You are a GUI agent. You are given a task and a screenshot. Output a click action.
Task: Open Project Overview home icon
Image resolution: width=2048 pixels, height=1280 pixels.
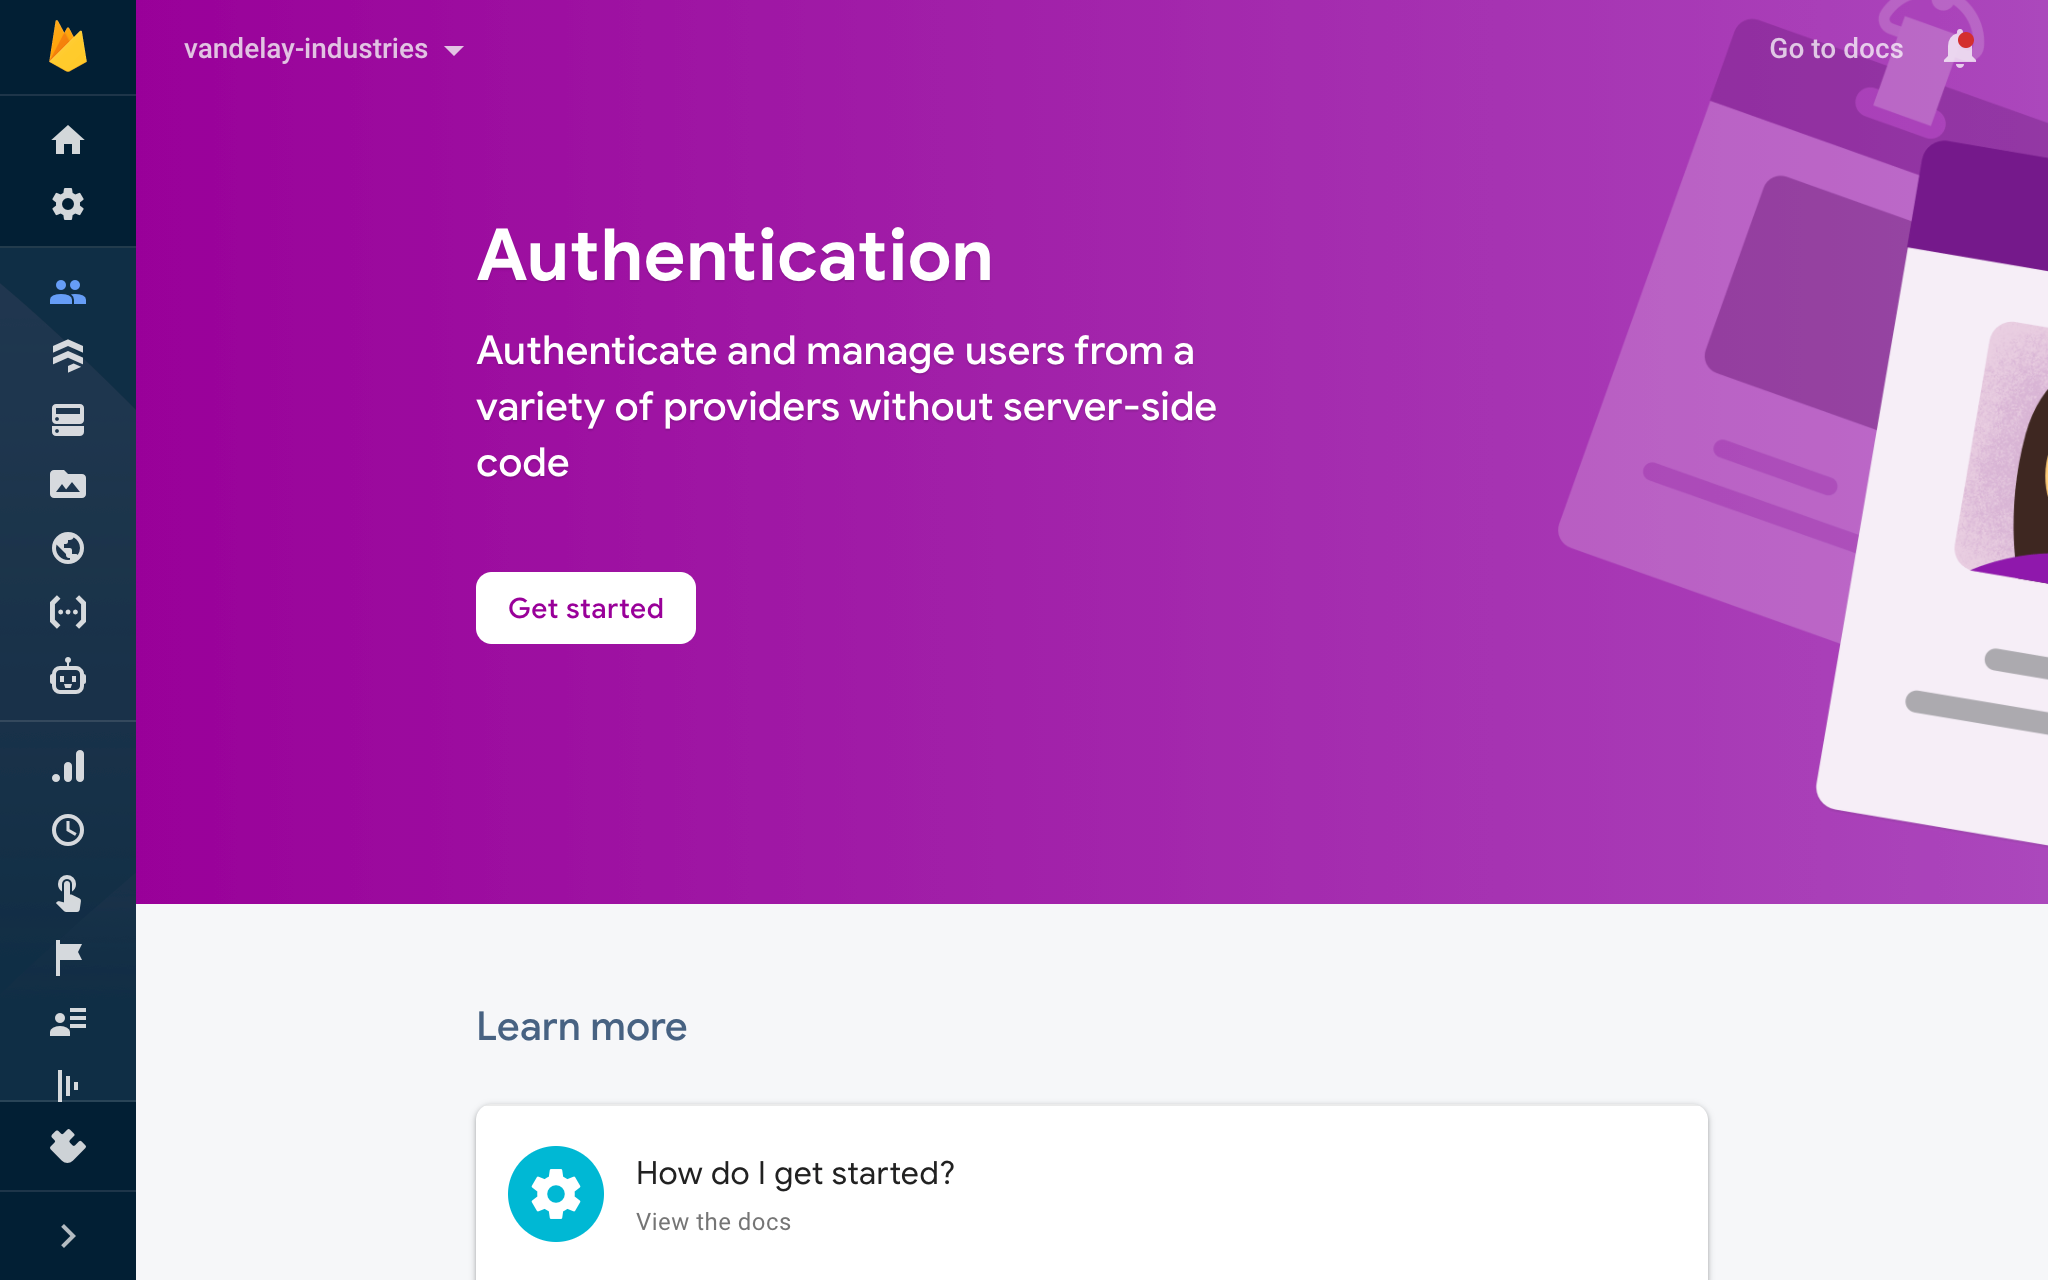pos(68,140)
